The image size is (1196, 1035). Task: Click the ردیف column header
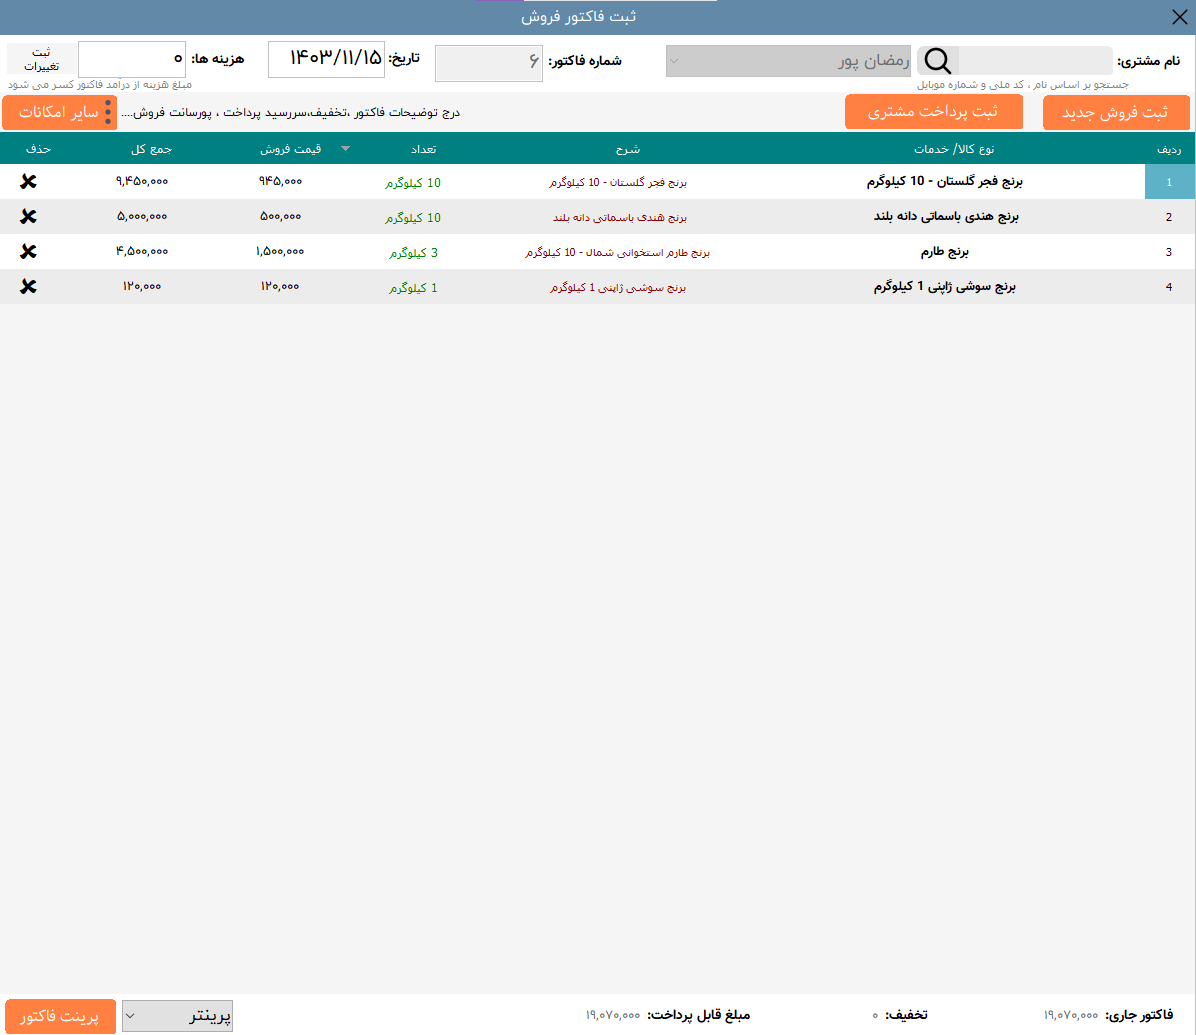point(1169,149)
